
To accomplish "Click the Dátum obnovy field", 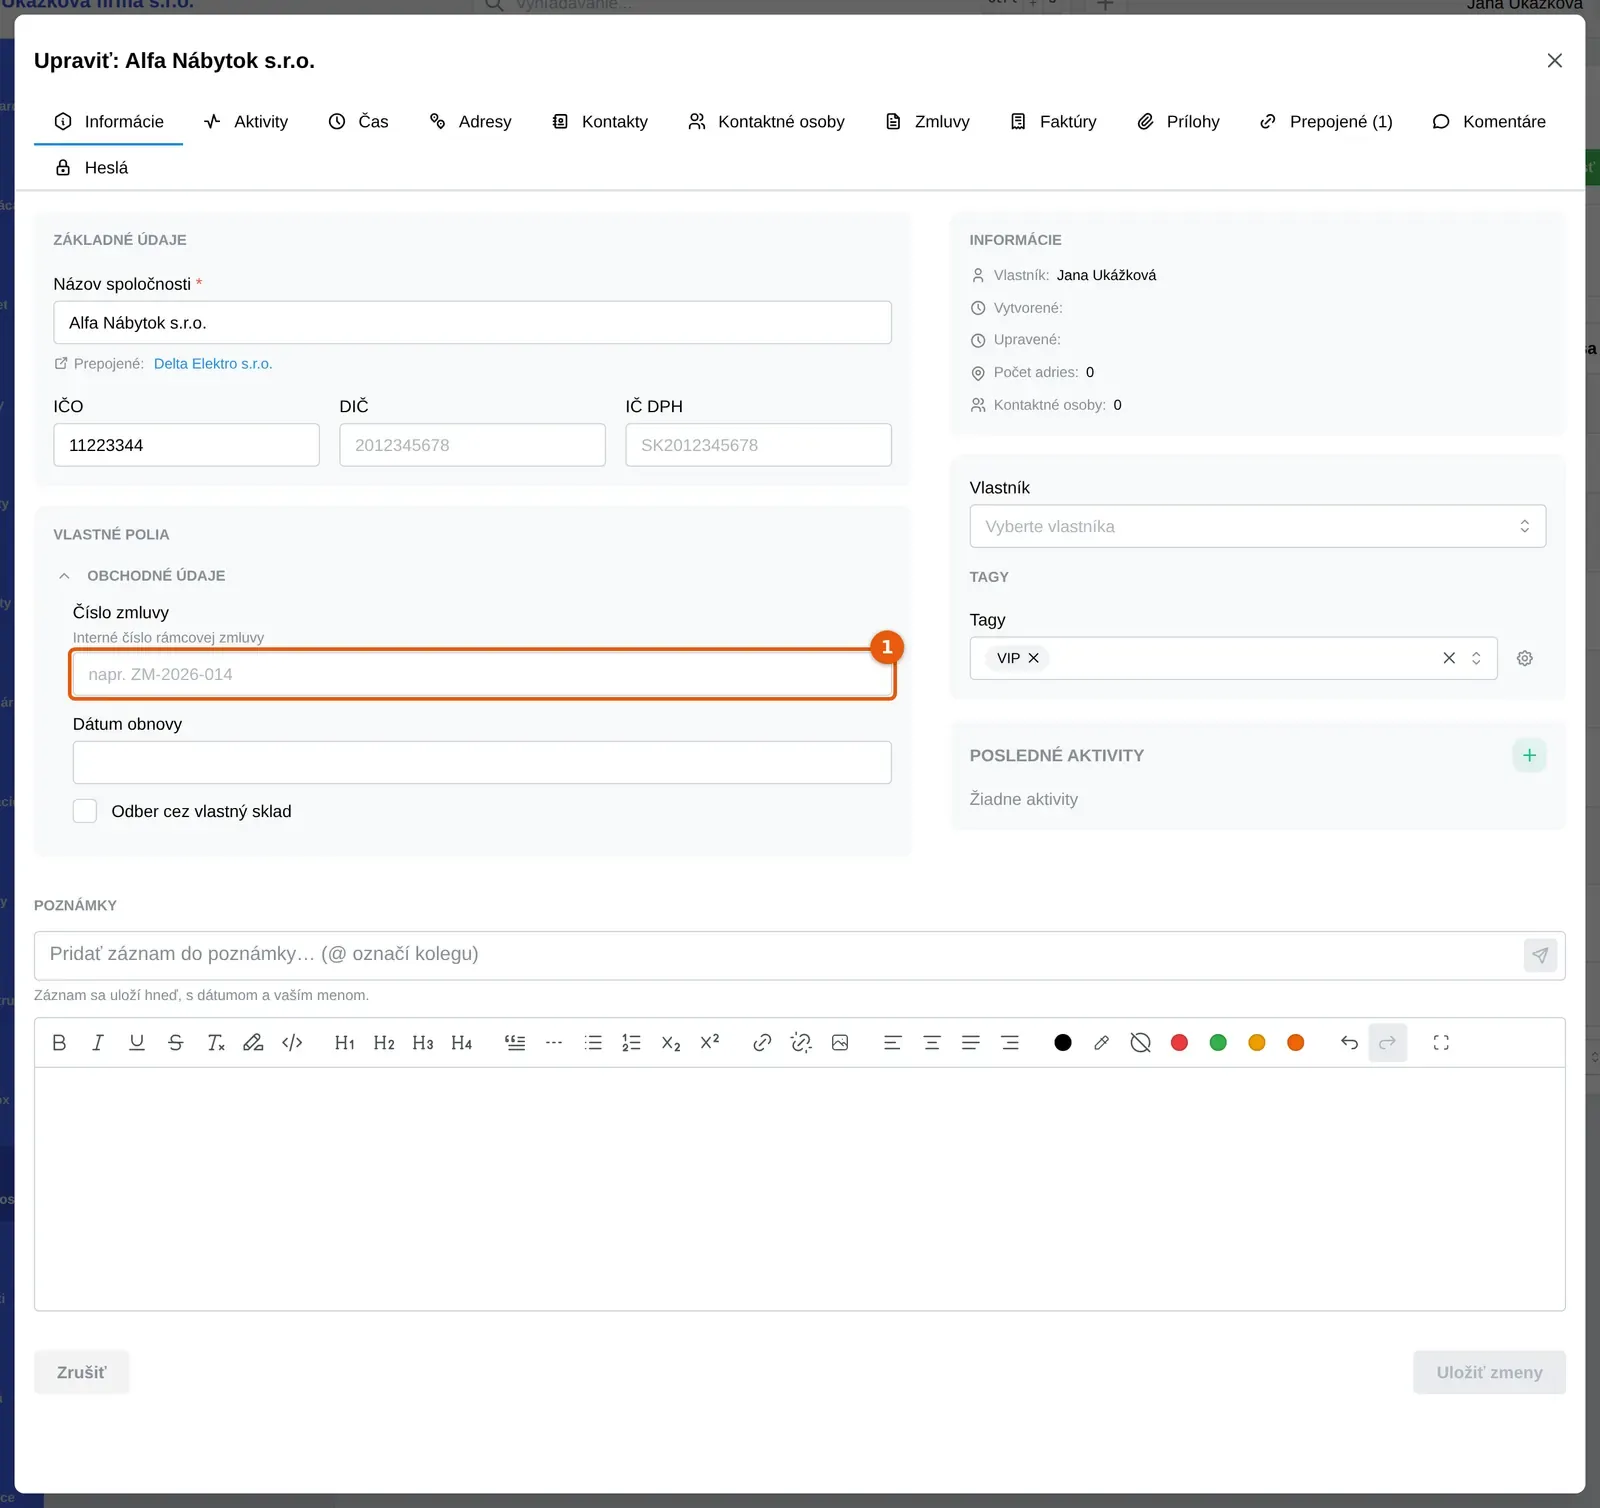I will point(482,762).
